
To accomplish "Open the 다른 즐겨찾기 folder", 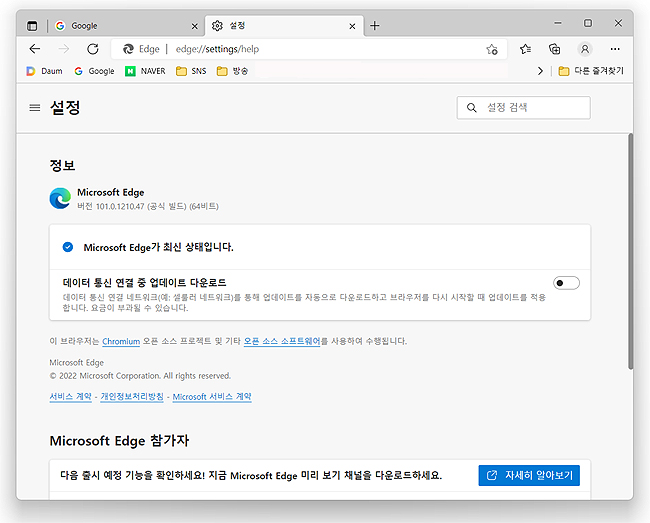I will tap(591, 71).
